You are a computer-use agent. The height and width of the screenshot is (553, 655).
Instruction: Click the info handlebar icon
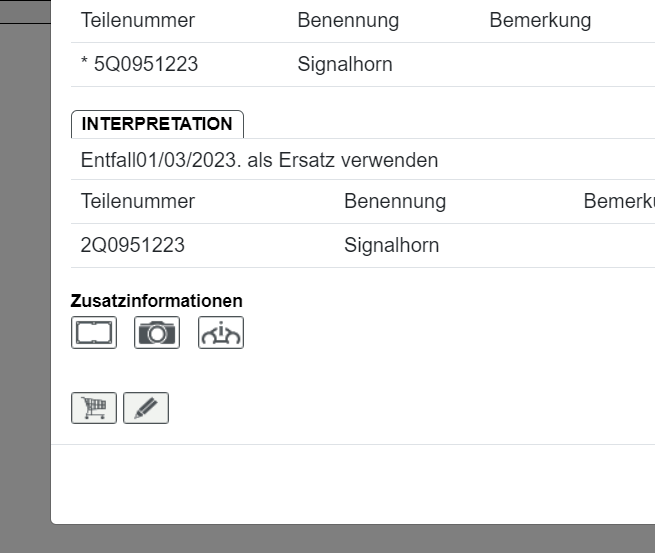click(x=221, y=332)
